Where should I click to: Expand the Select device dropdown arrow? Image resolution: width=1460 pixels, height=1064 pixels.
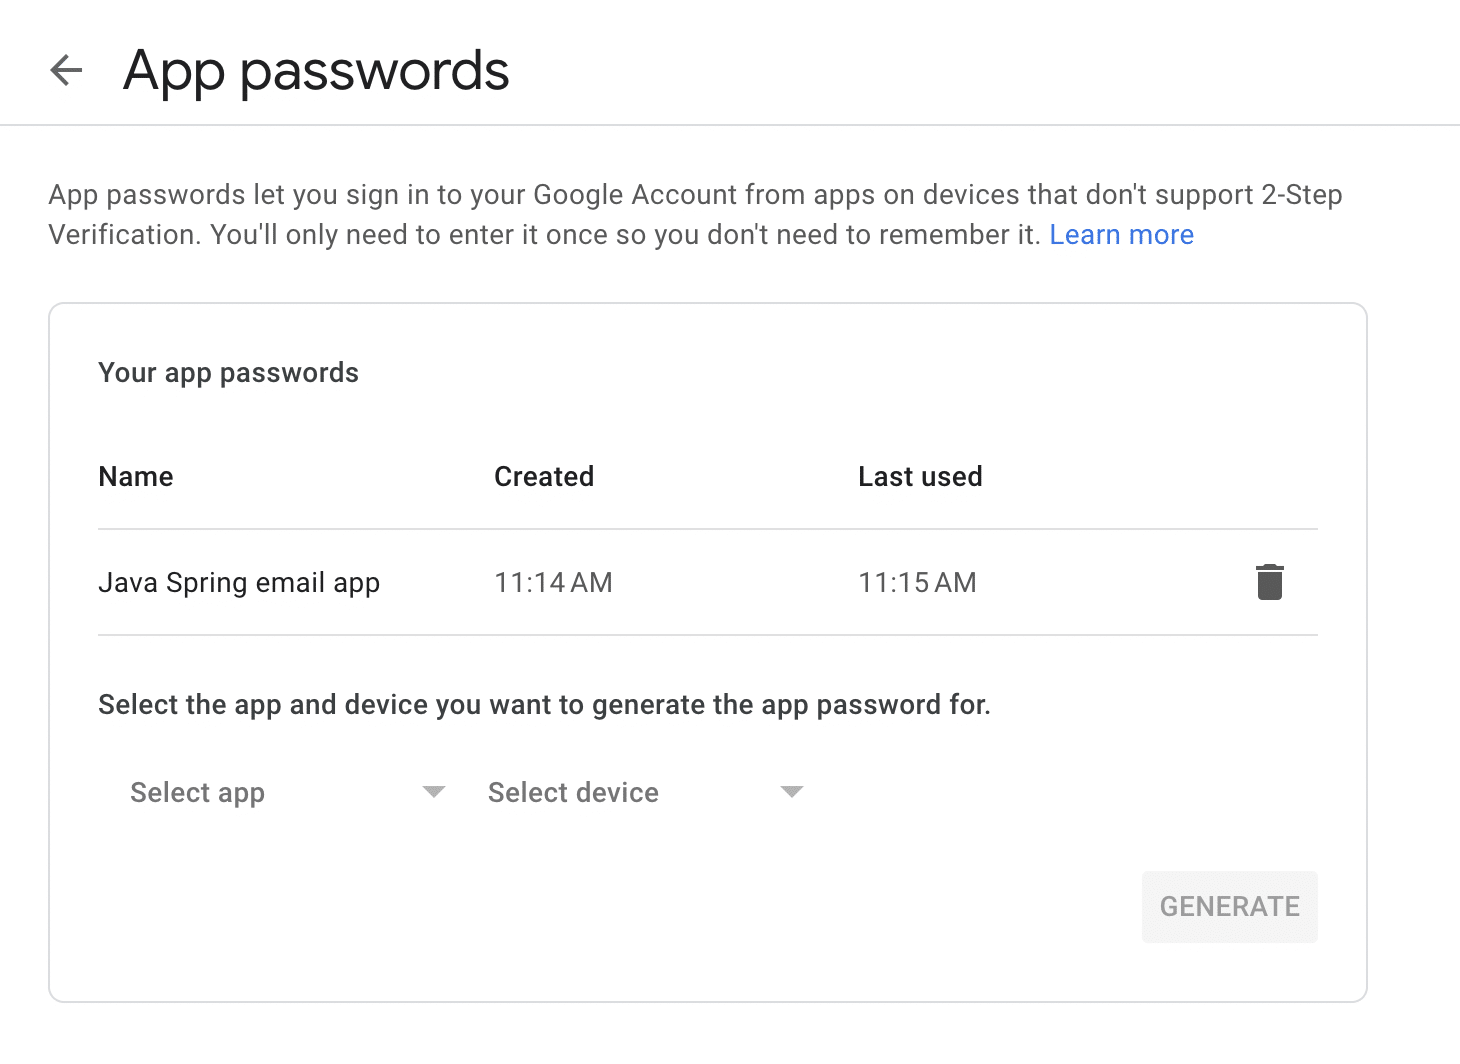coord(791,792)
